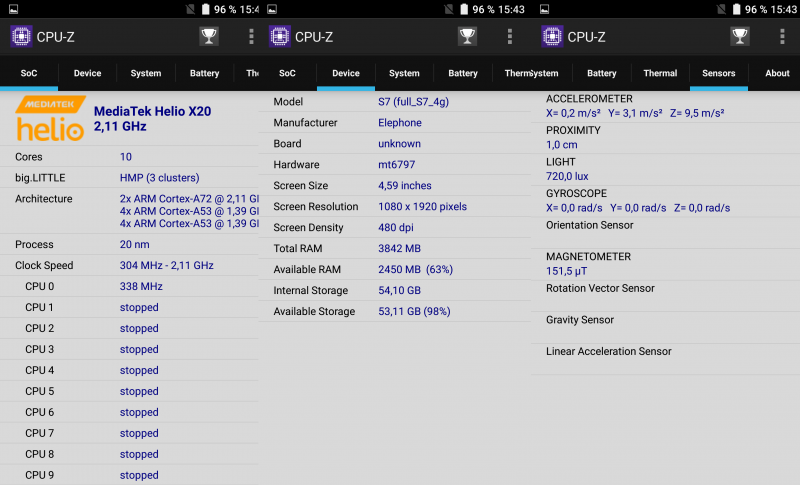Tap the Screen Density 480 dpi value
800x485 pixels.
pyautogui.click(x=395, y=227)
